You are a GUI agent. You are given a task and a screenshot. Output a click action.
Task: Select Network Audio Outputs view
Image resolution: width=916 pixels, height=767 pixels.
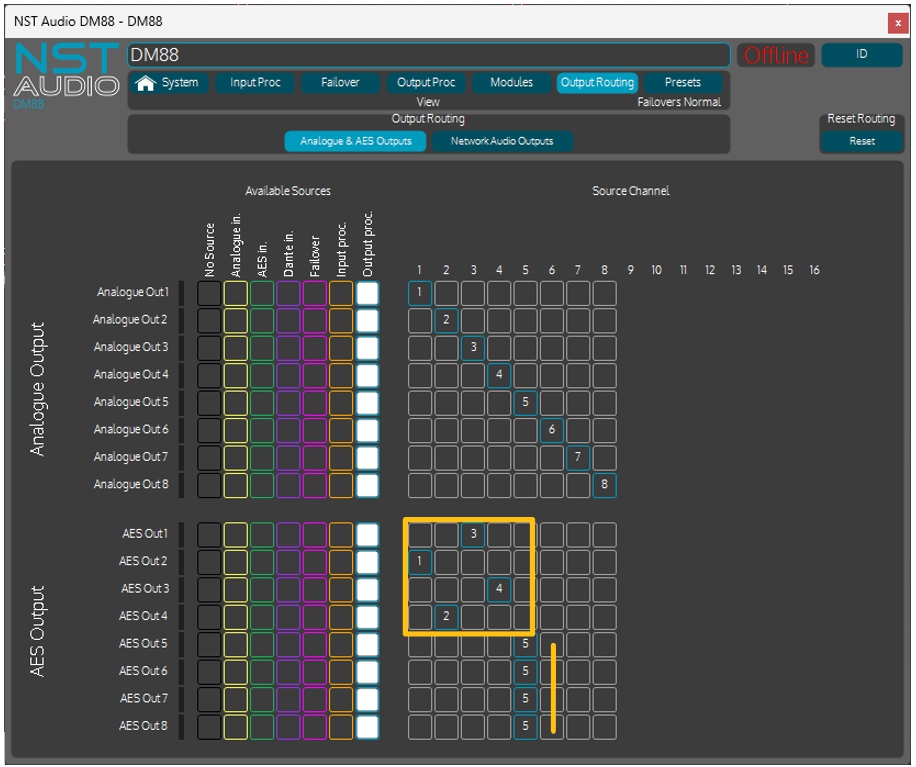tap(501, 141)
